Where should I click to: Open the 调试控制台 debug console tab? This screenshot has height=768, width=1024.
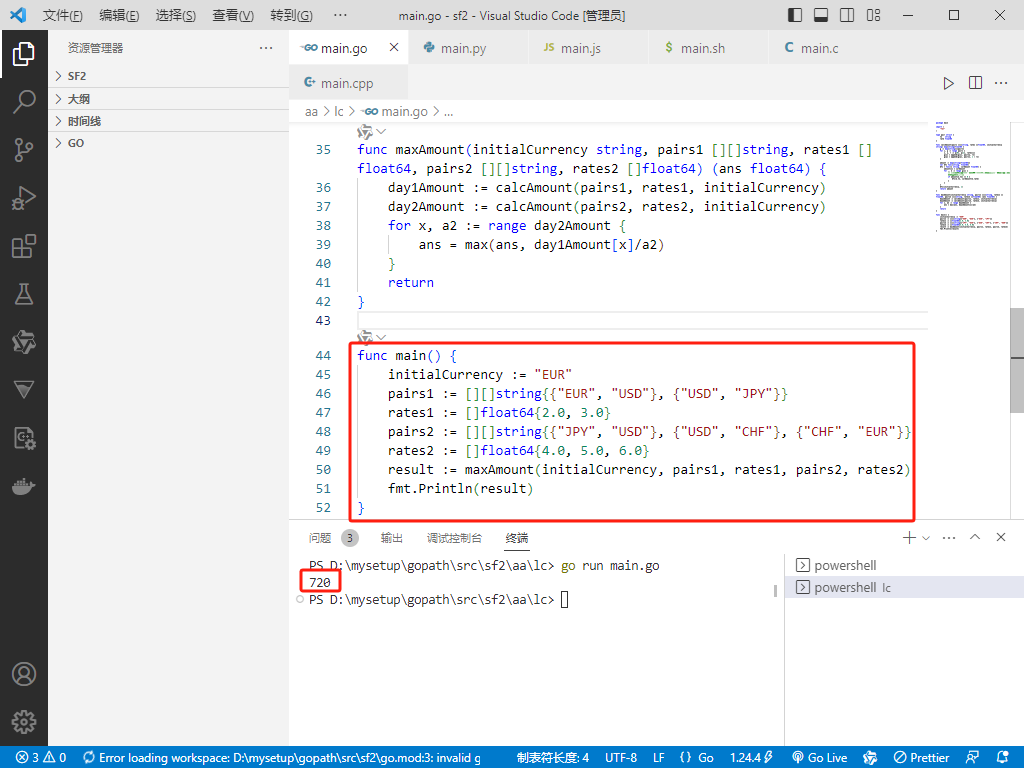click(455, 537)
